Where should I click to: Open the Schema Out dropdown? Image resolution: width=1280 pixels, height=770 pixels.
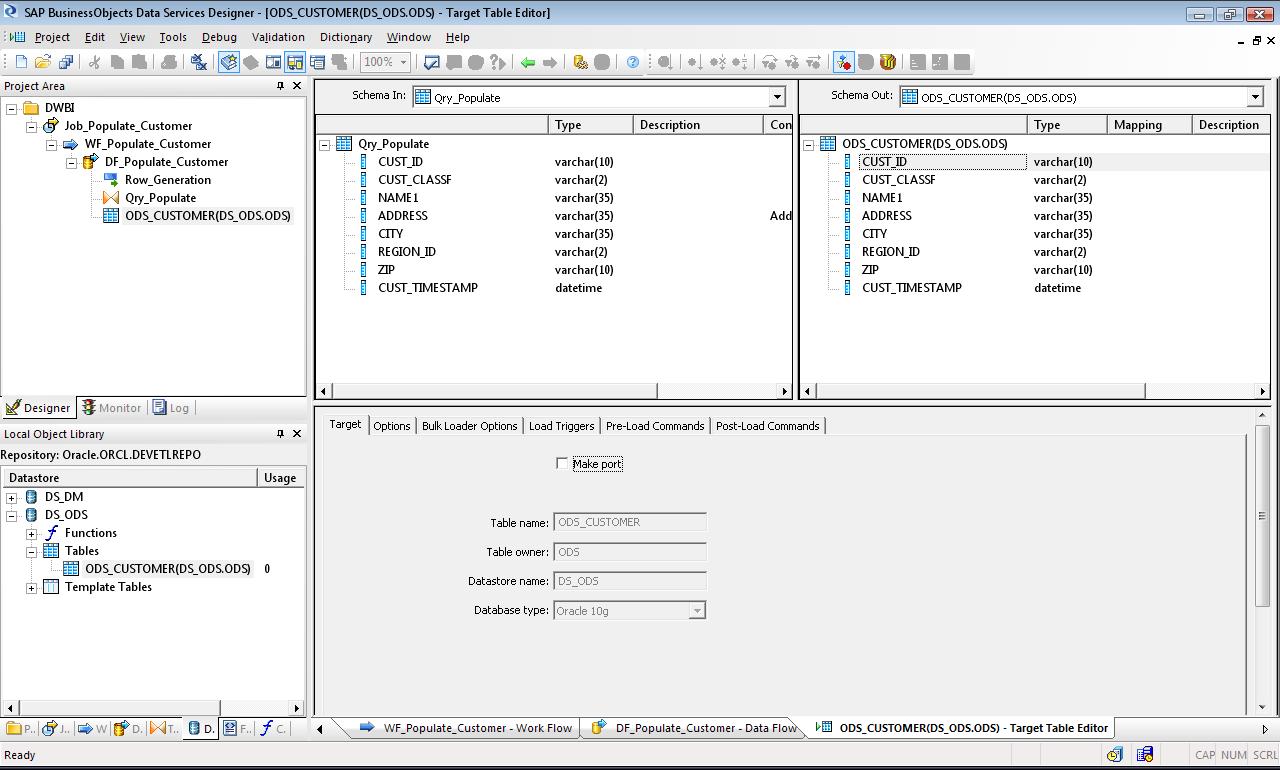[1255, 97]
